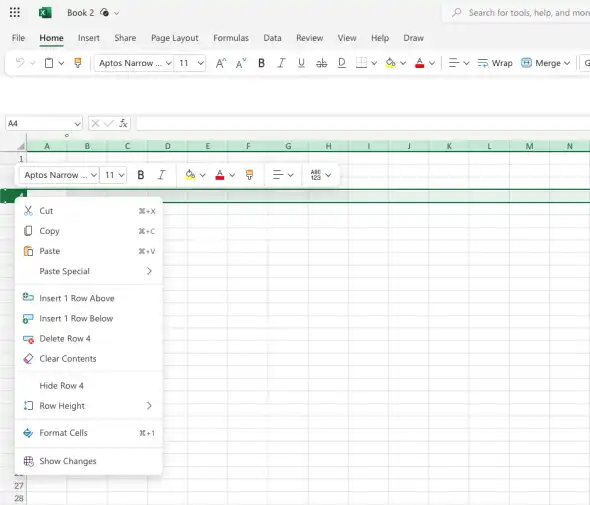Toggle Strikethrough in the ribbon
This screenshot has width=590, height=505.
(x=321, y=63)
